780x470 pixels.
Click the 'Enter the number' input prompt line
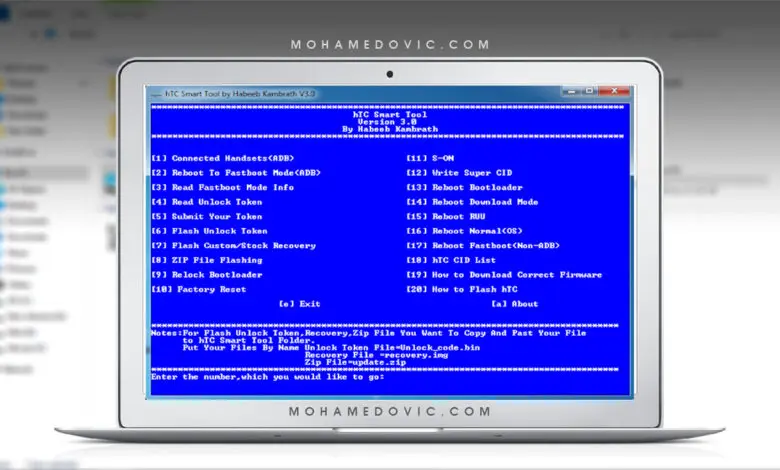tap(268, 377)
